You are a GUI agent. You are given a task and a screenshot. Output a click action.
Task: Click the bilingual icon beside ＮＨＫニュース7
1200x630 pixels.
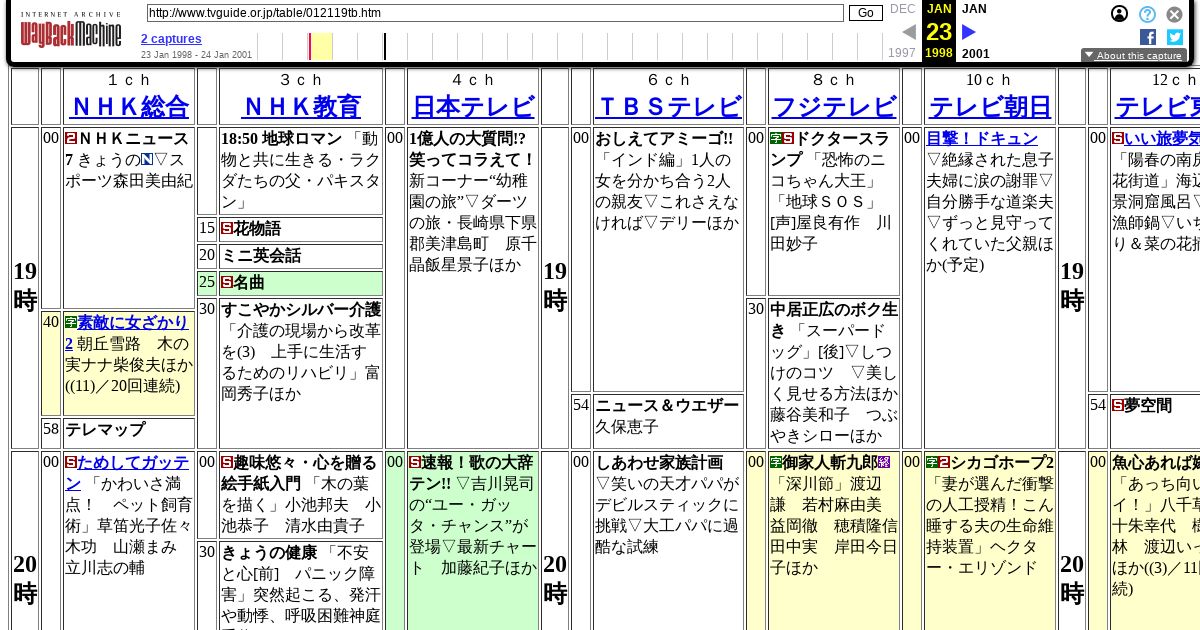(x=71, y=138)
